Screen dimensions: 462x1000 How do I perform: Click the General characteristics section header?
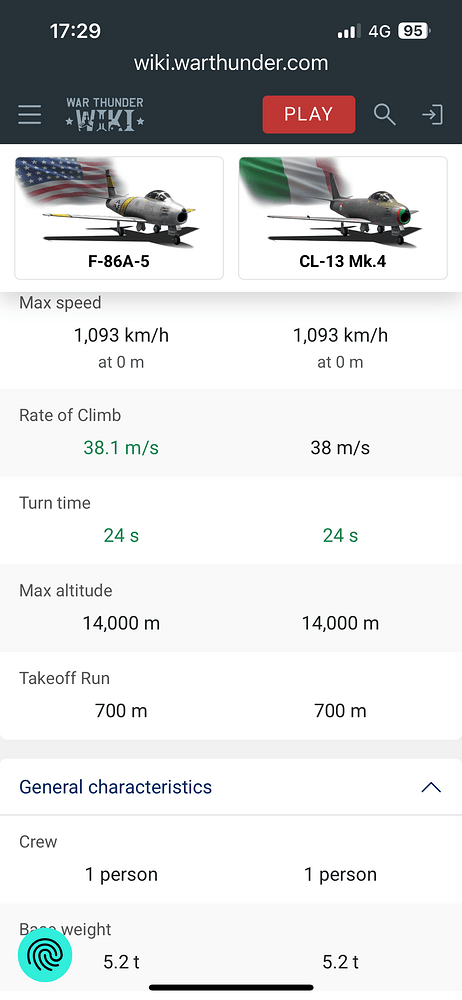(x=231, y=787)
